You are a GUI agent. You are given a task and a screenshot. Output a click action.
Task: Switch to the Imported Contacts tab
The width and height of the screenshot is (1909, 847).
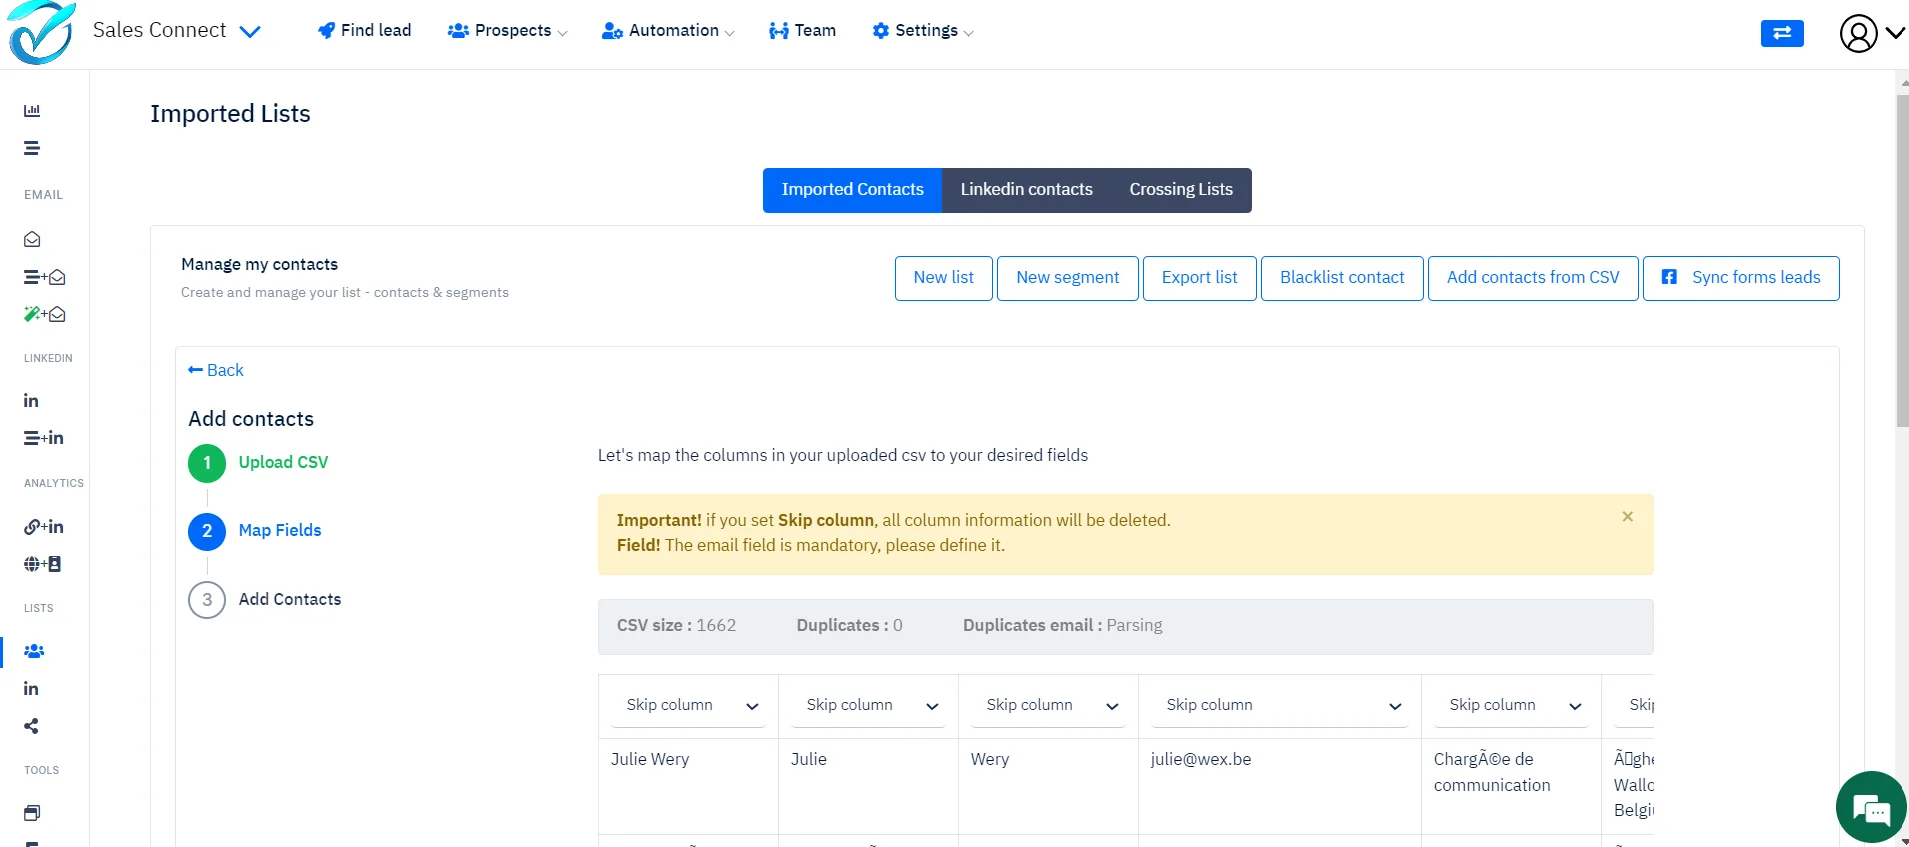coord(852,190)
